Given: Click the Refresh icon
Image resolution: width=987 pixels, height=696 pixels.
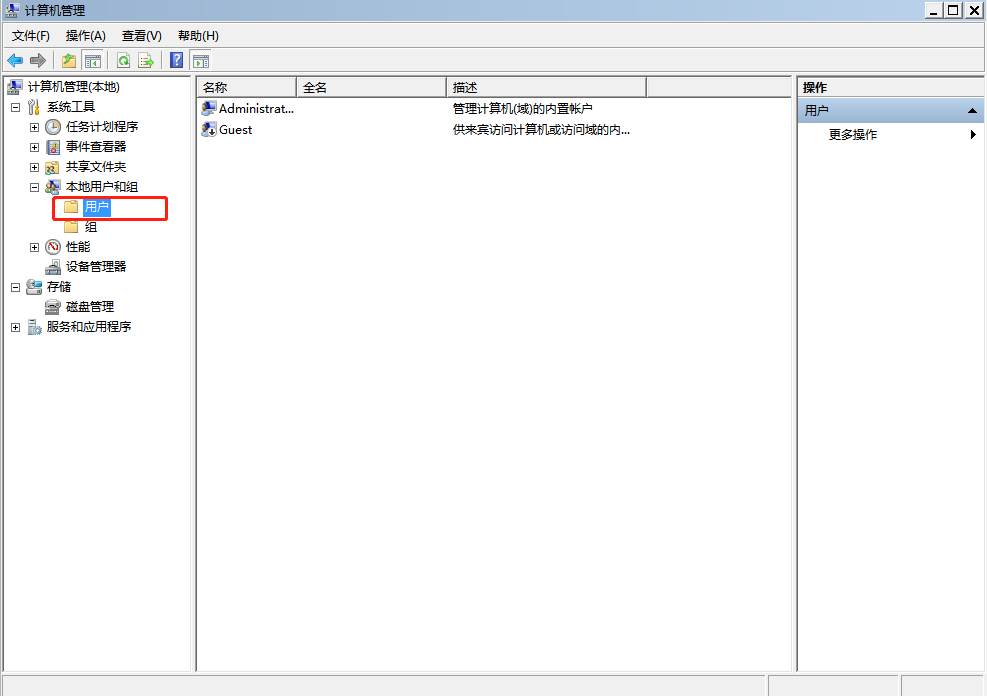Looking at the screenshot, I should [x=122, y=60].
